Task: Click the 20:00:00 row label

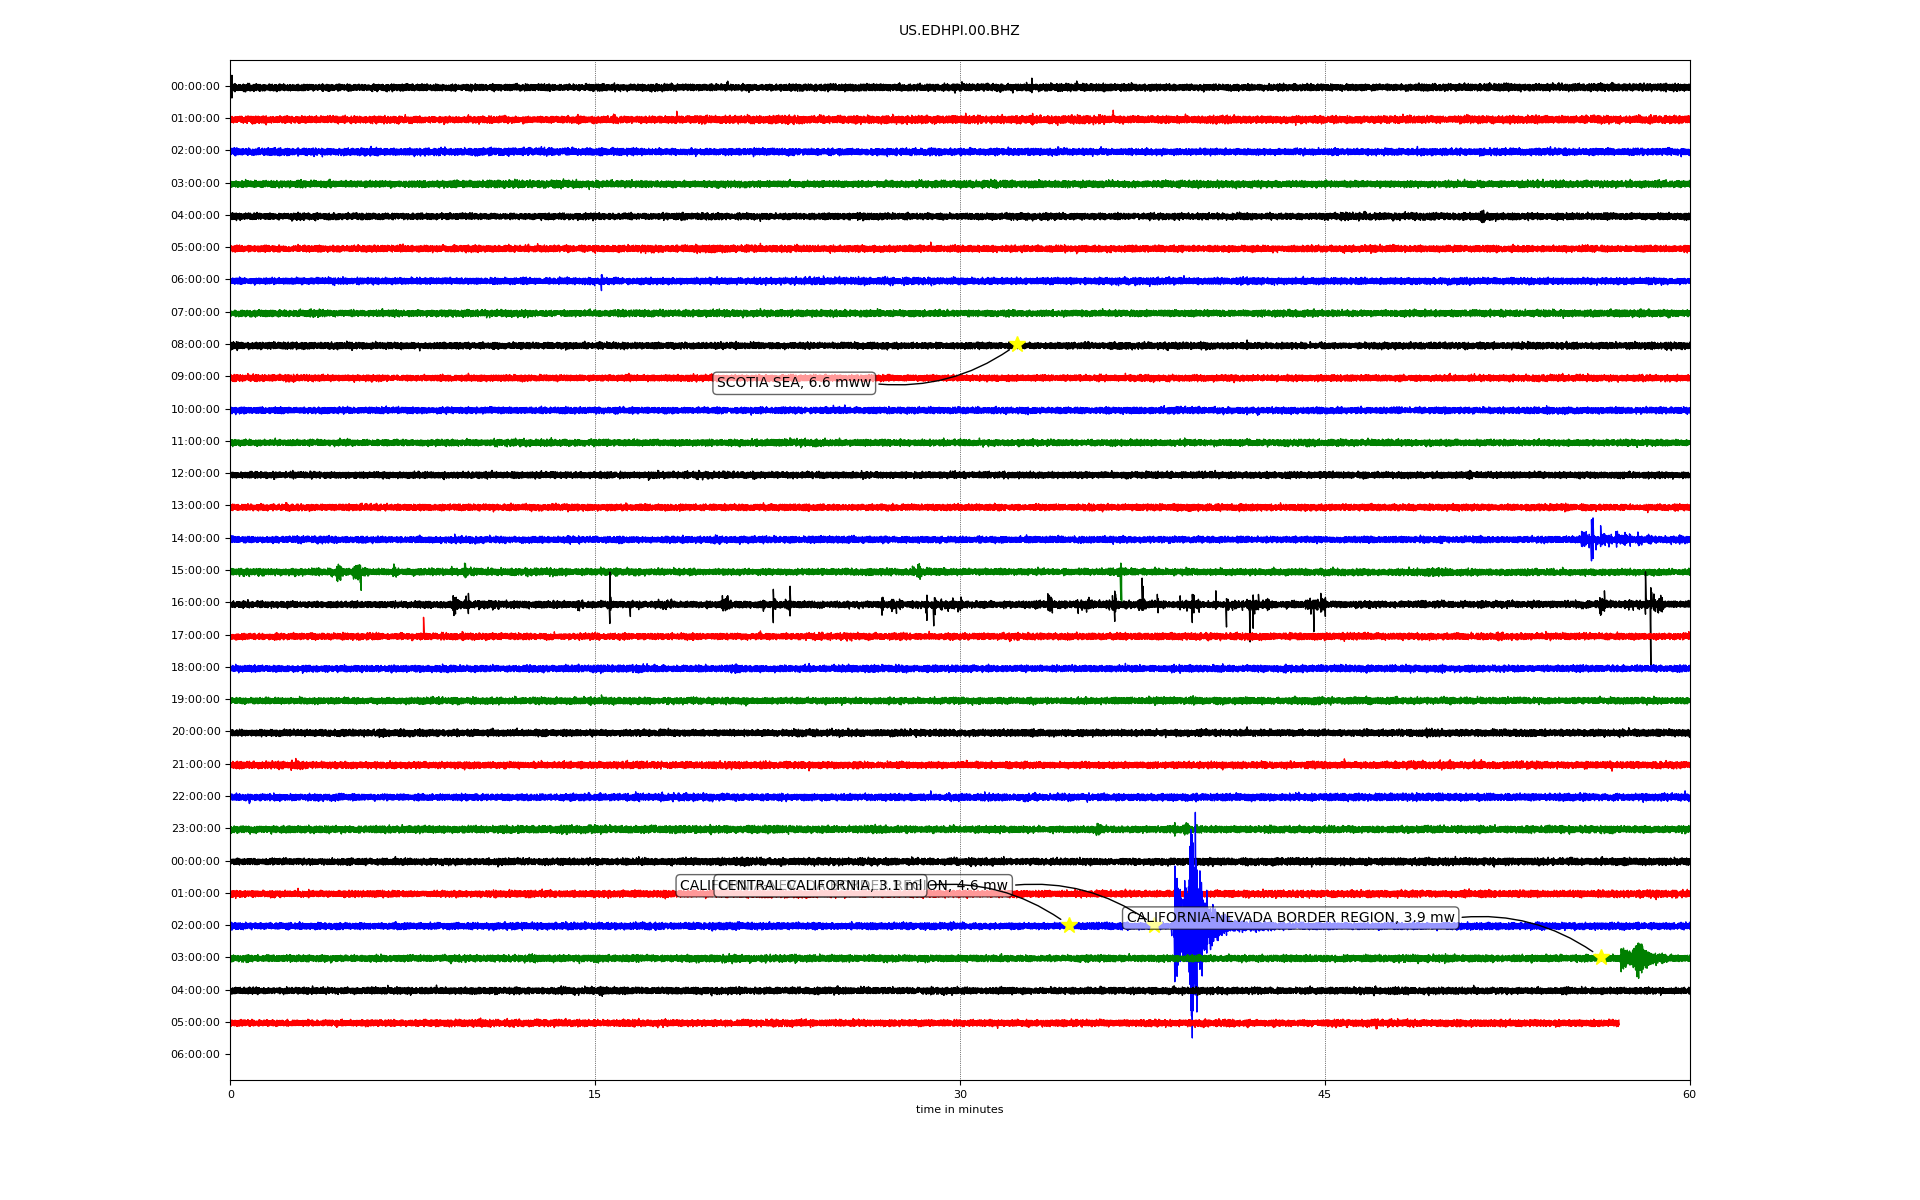Action: [195, 732]
